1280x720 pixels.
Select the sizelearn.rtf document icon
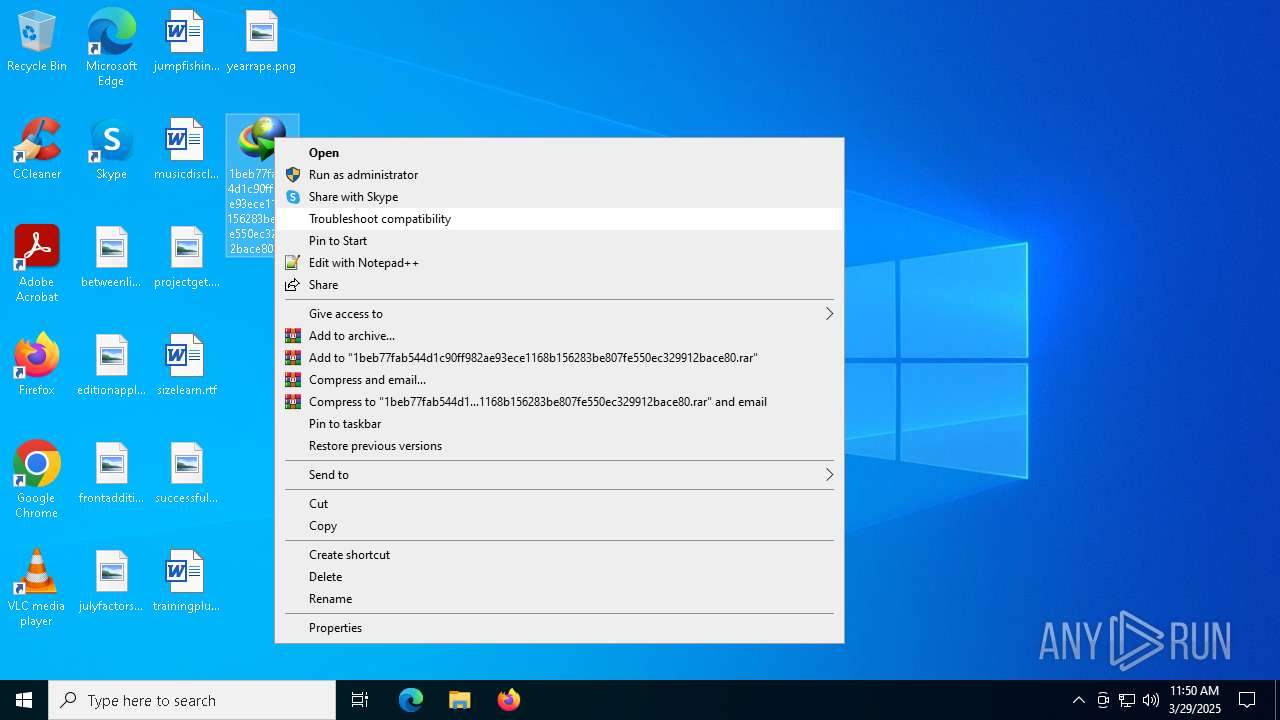[186, 366]
